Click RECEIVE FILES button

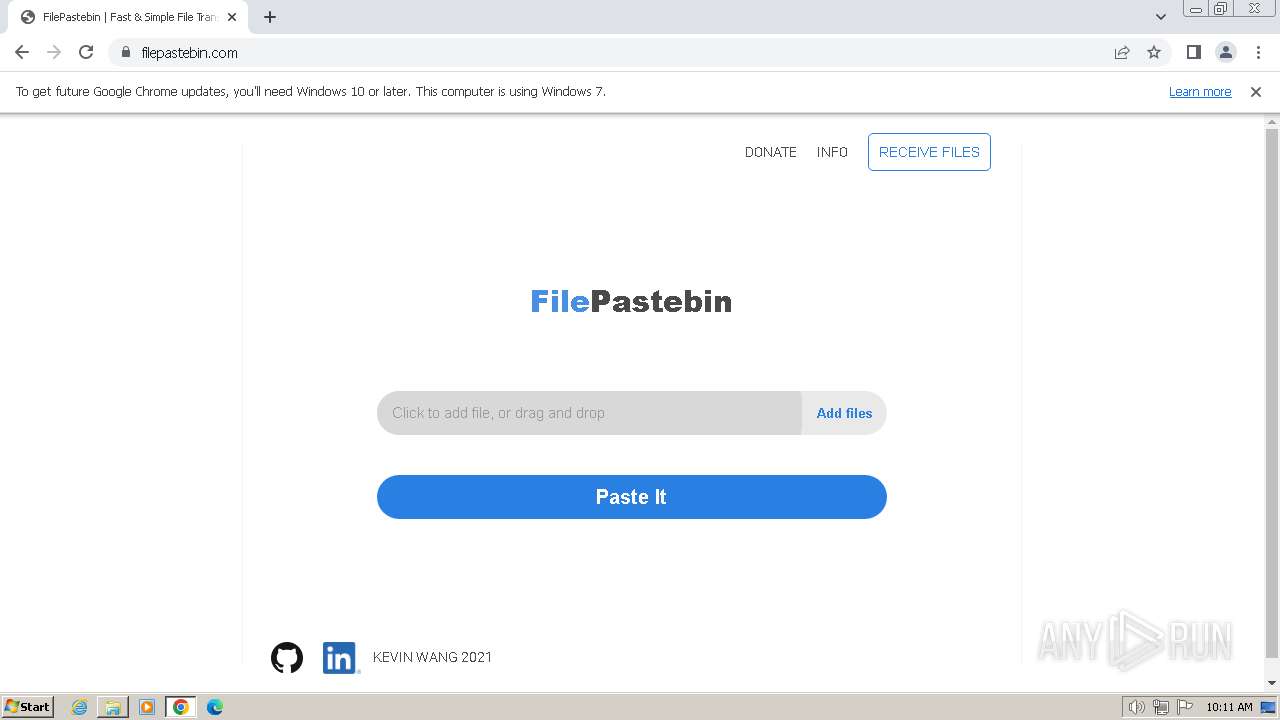point(929,152)
